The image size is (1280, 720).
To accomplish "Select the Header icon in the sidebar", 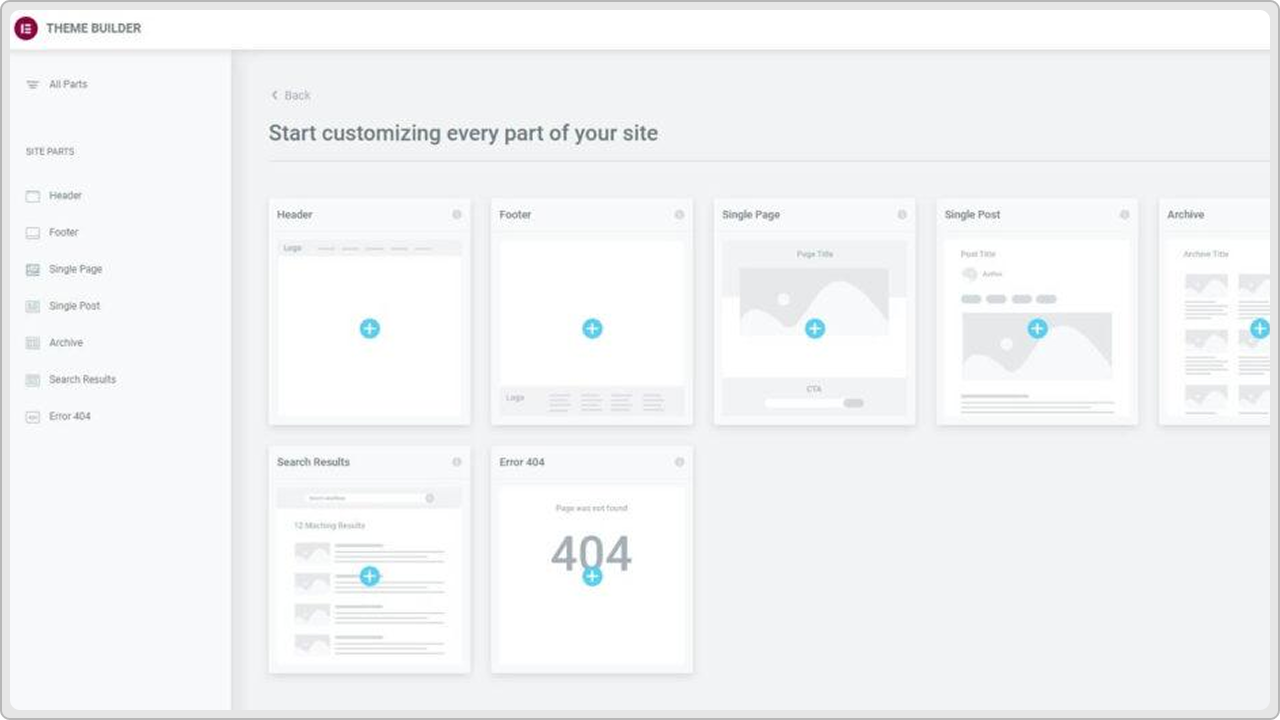I will [x=31, y=195].
